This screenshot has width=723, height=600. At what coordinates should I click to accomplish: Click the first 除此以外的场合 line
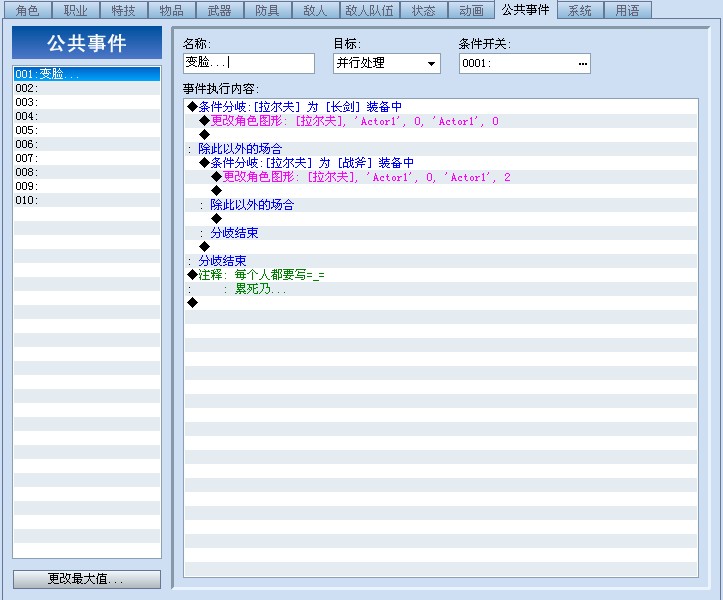click(441, 149)
